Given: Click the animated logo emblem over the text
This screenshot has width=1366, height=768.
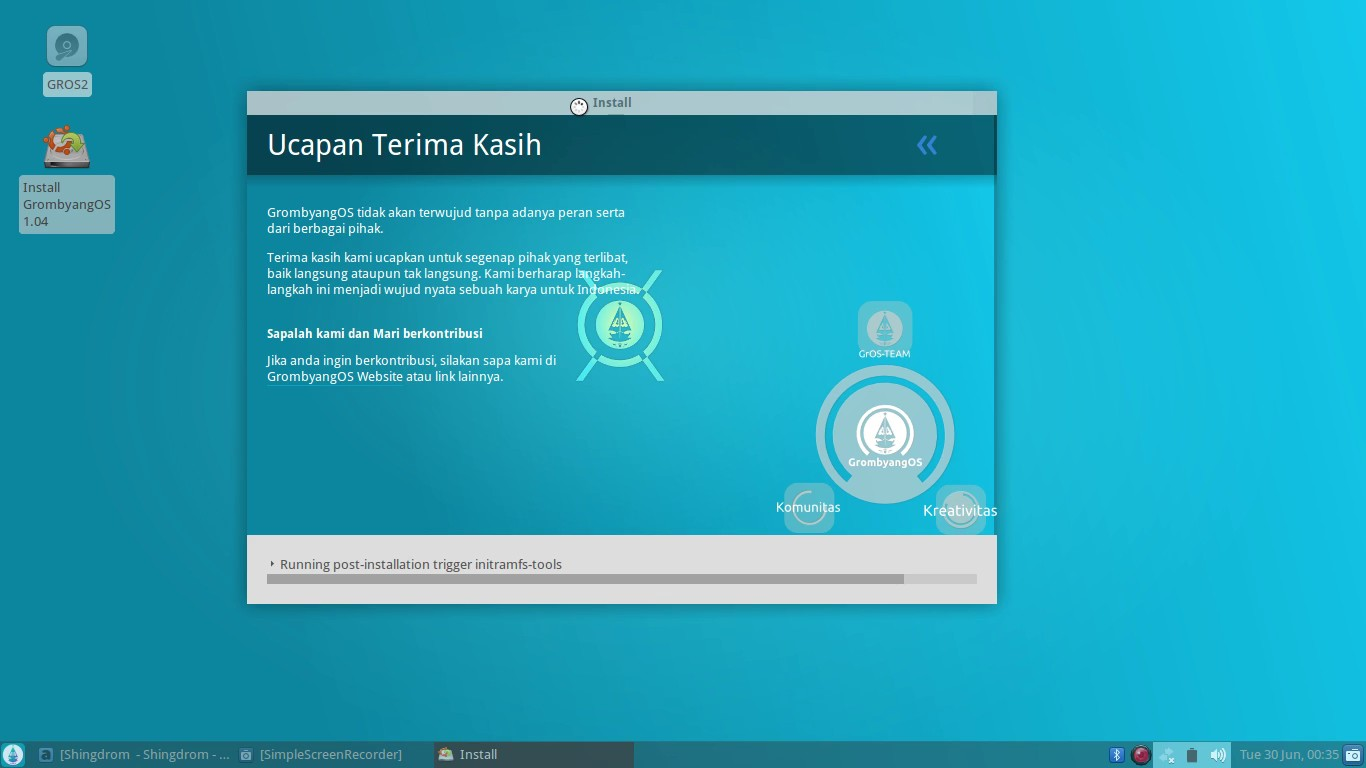Looking at the screenshot, I should click(x=620, y=325).
